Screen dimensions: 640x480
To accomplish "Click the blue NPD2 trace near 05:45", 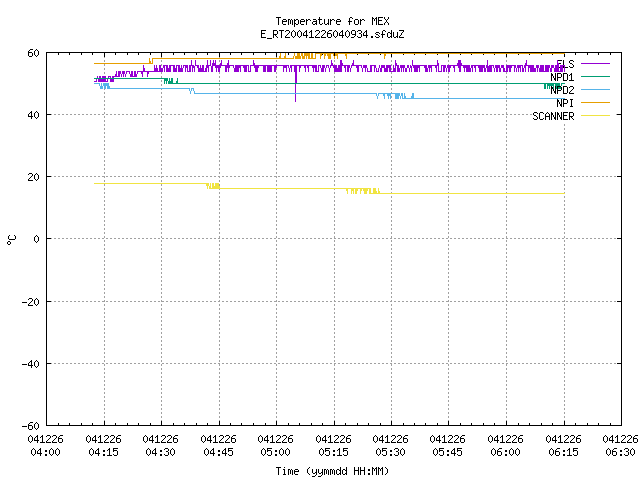I will [x=448, y=99].
